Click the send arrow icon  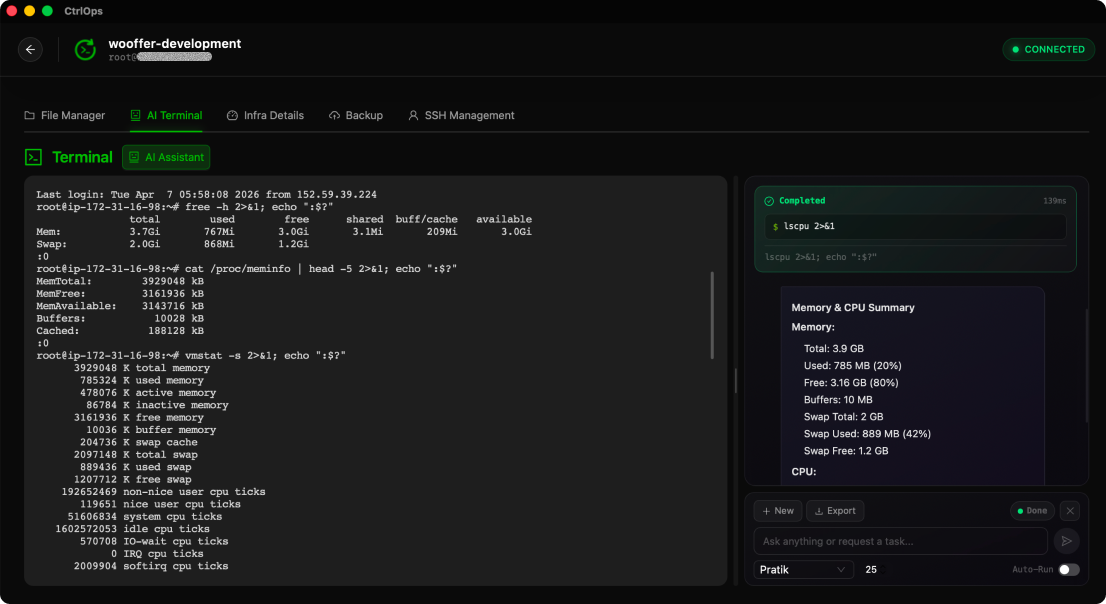[1066, 540]
